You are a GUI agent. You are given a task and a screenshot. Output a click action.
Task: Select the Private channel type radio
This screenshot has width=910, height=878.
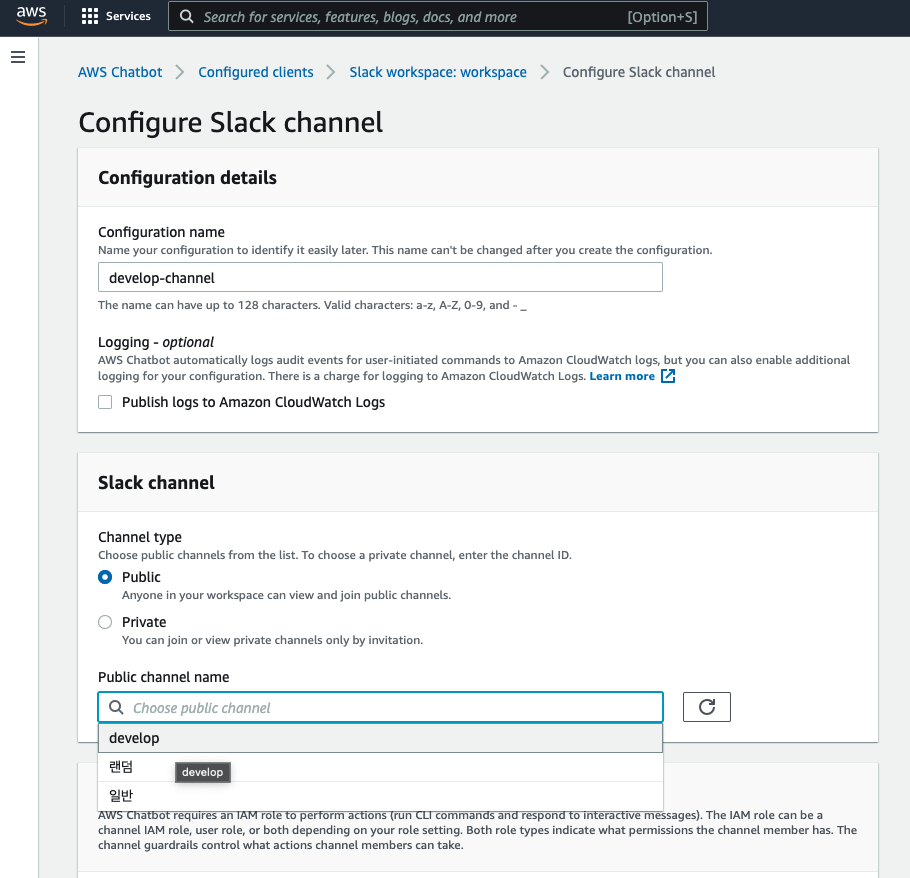point(105,622)
